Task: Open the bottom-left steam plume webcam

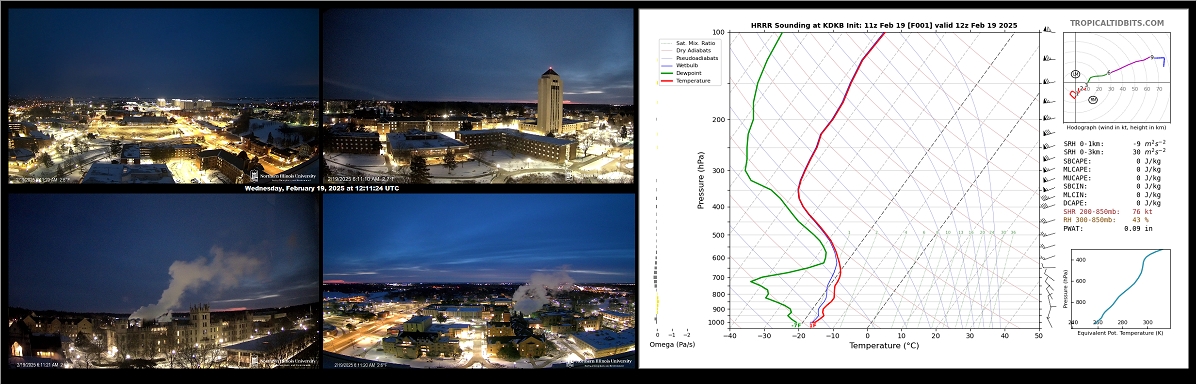Action: coord(163,281)
